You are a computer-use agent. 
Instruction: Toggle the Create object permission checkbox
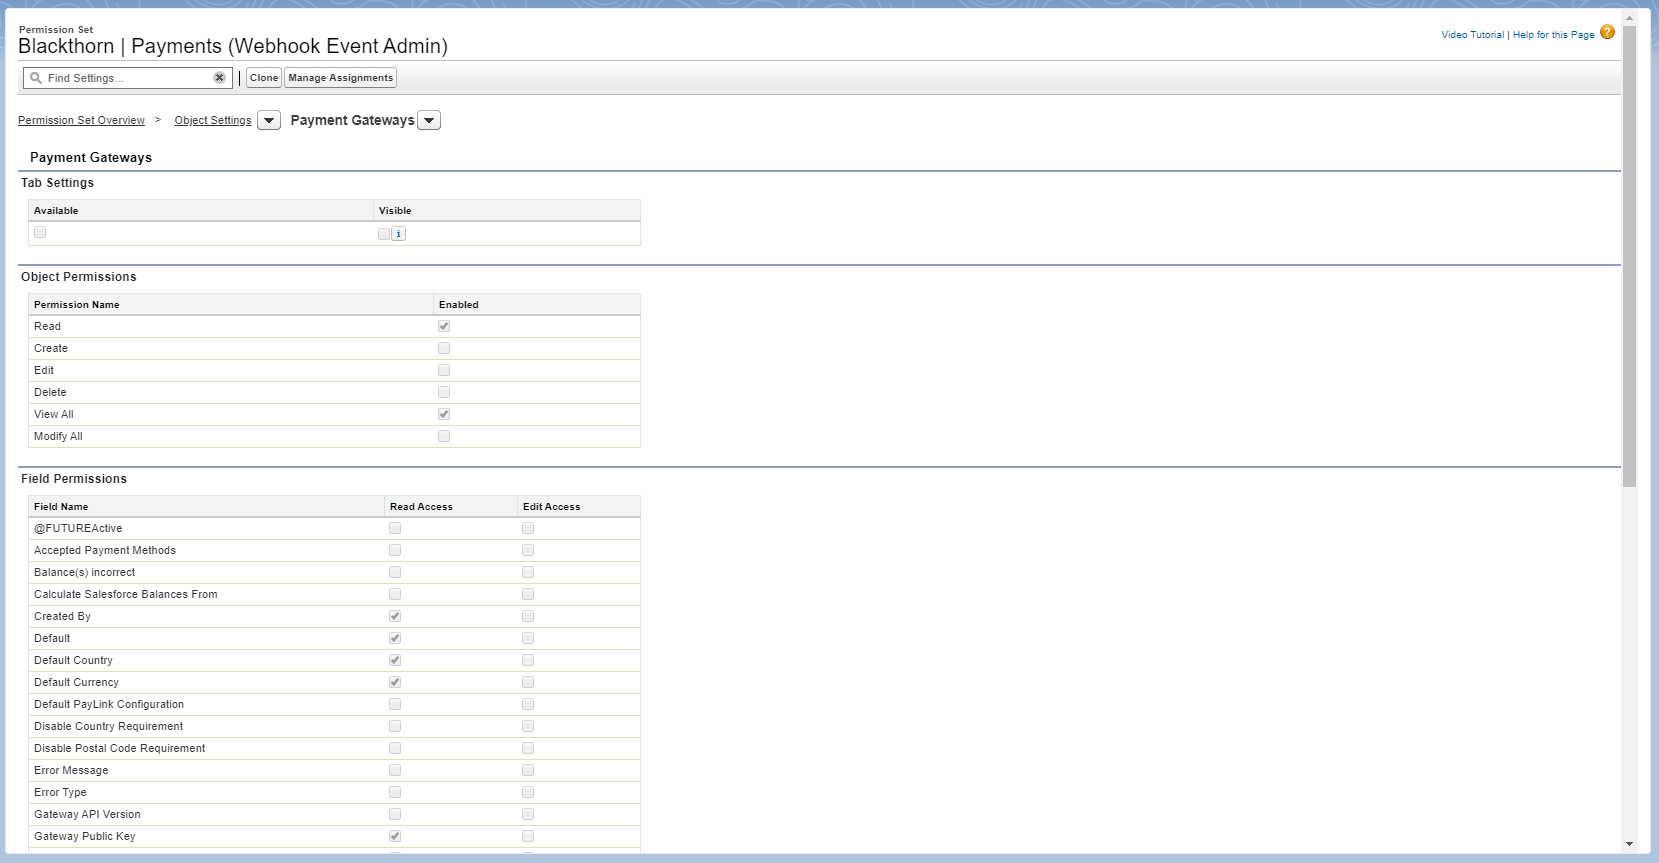[x=444, y=348]
